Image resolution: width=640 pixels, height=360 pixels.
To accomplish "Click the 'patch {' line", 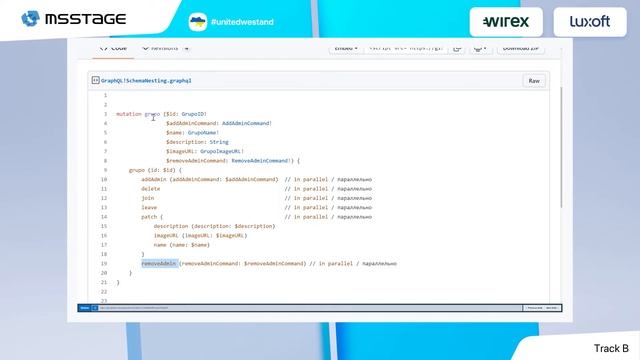I will tap(152, 217).
